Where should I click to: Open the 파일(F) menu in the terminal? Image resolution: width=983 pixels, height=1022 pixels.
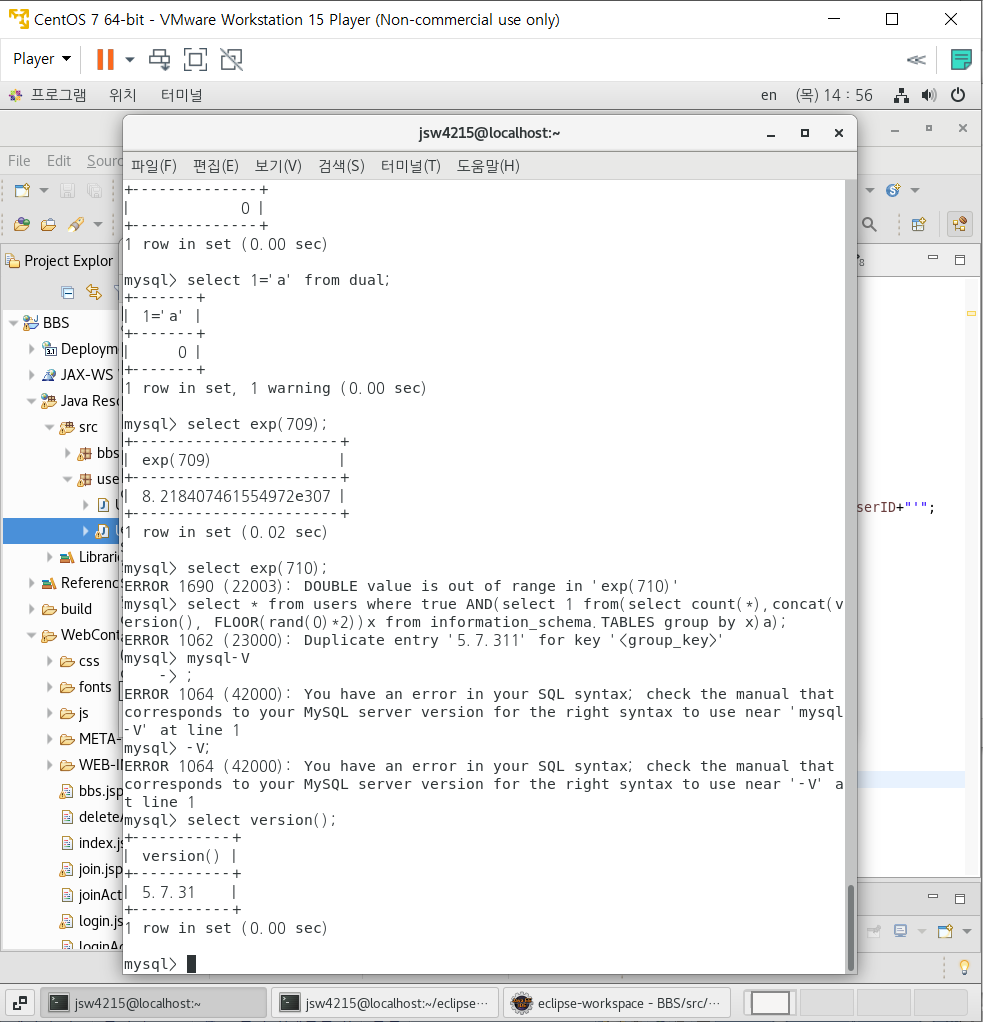[x=152, y=166]
